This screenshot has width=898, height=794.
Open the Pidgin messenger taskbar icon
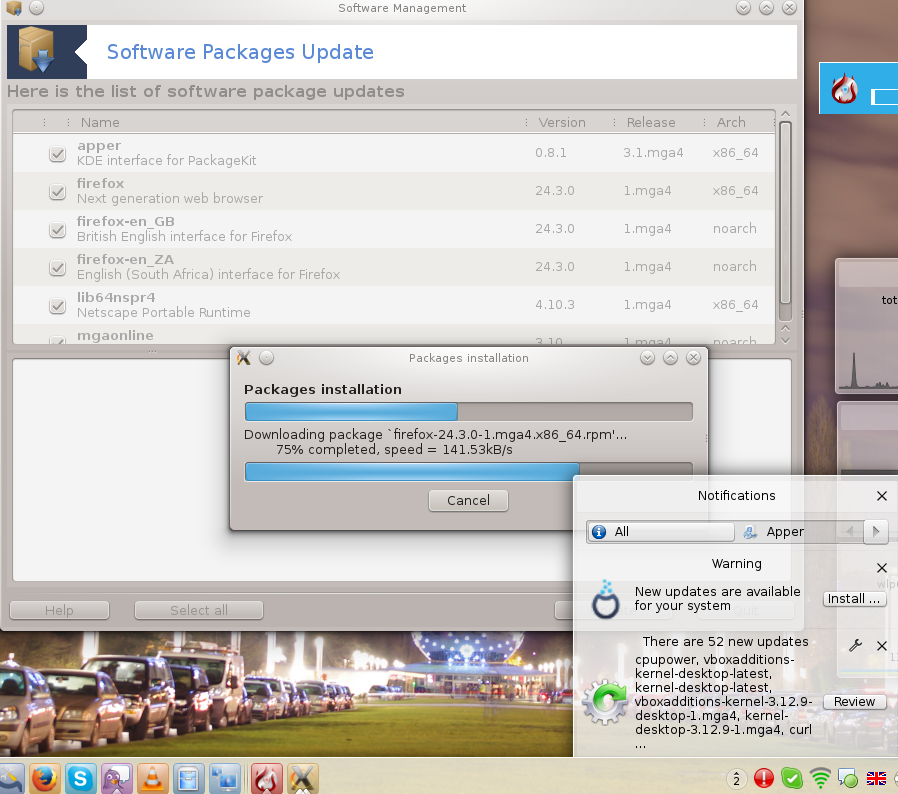117,779
